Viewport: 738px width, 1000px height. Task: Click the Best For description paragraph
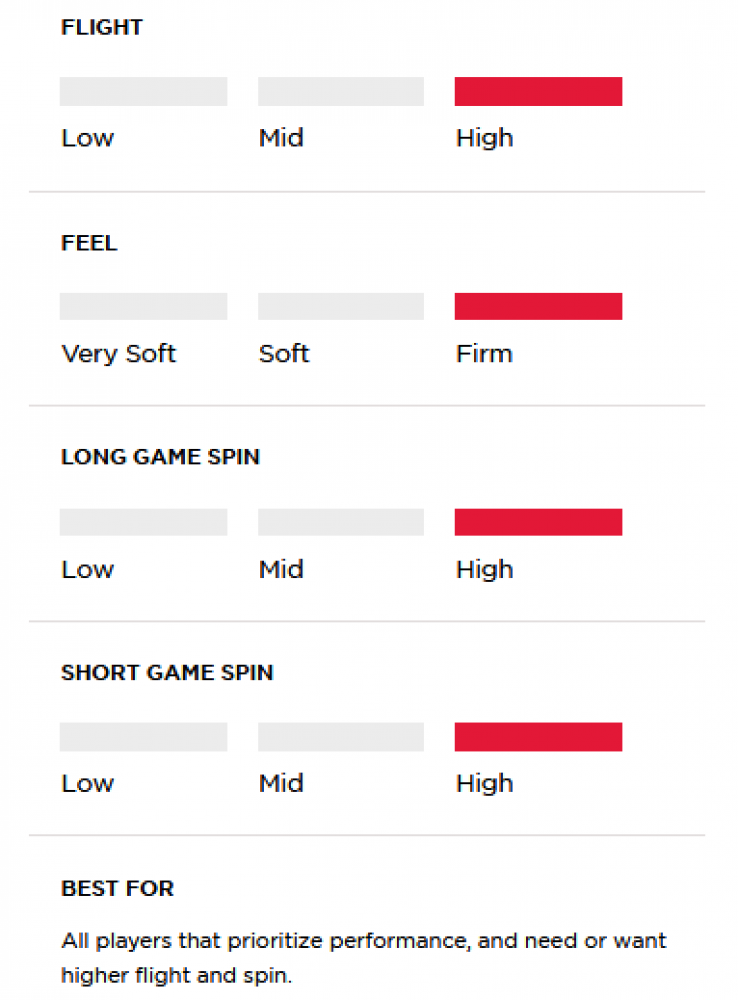click(x=364, y=958)
